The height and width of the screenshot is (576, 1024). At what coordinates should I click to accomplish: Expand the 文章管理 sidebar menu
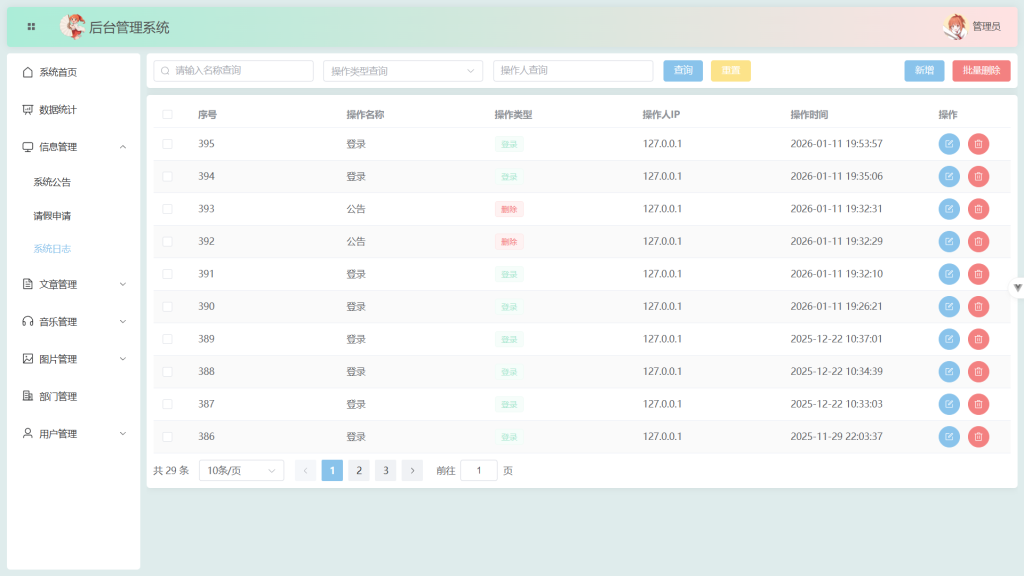click(75, 285)
